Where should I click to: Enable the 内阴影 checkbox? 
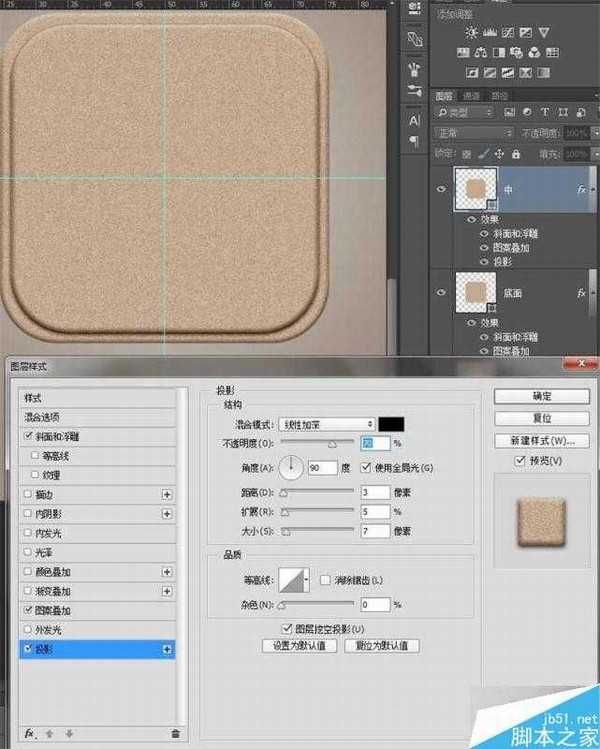(x=28, y=514)
